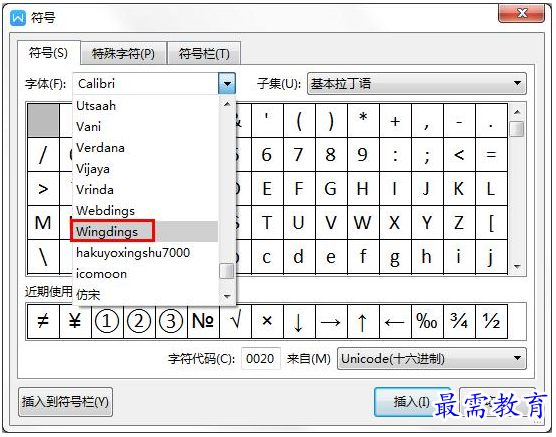Image resolution: width=556 pixels, height=437 pixels.
Task: Select the colon : grid cell
Action: (395, 155)
